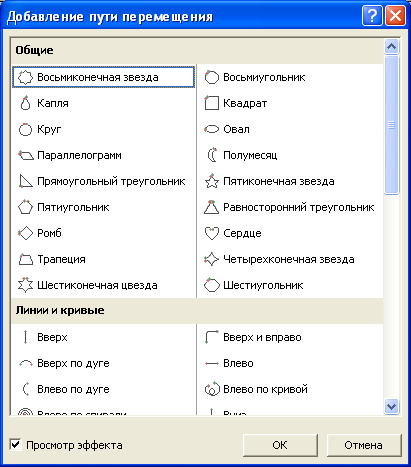This screenshot has height=467, width=411.
Task: Click the scrollbar down arrow
Action: (391, 406)
